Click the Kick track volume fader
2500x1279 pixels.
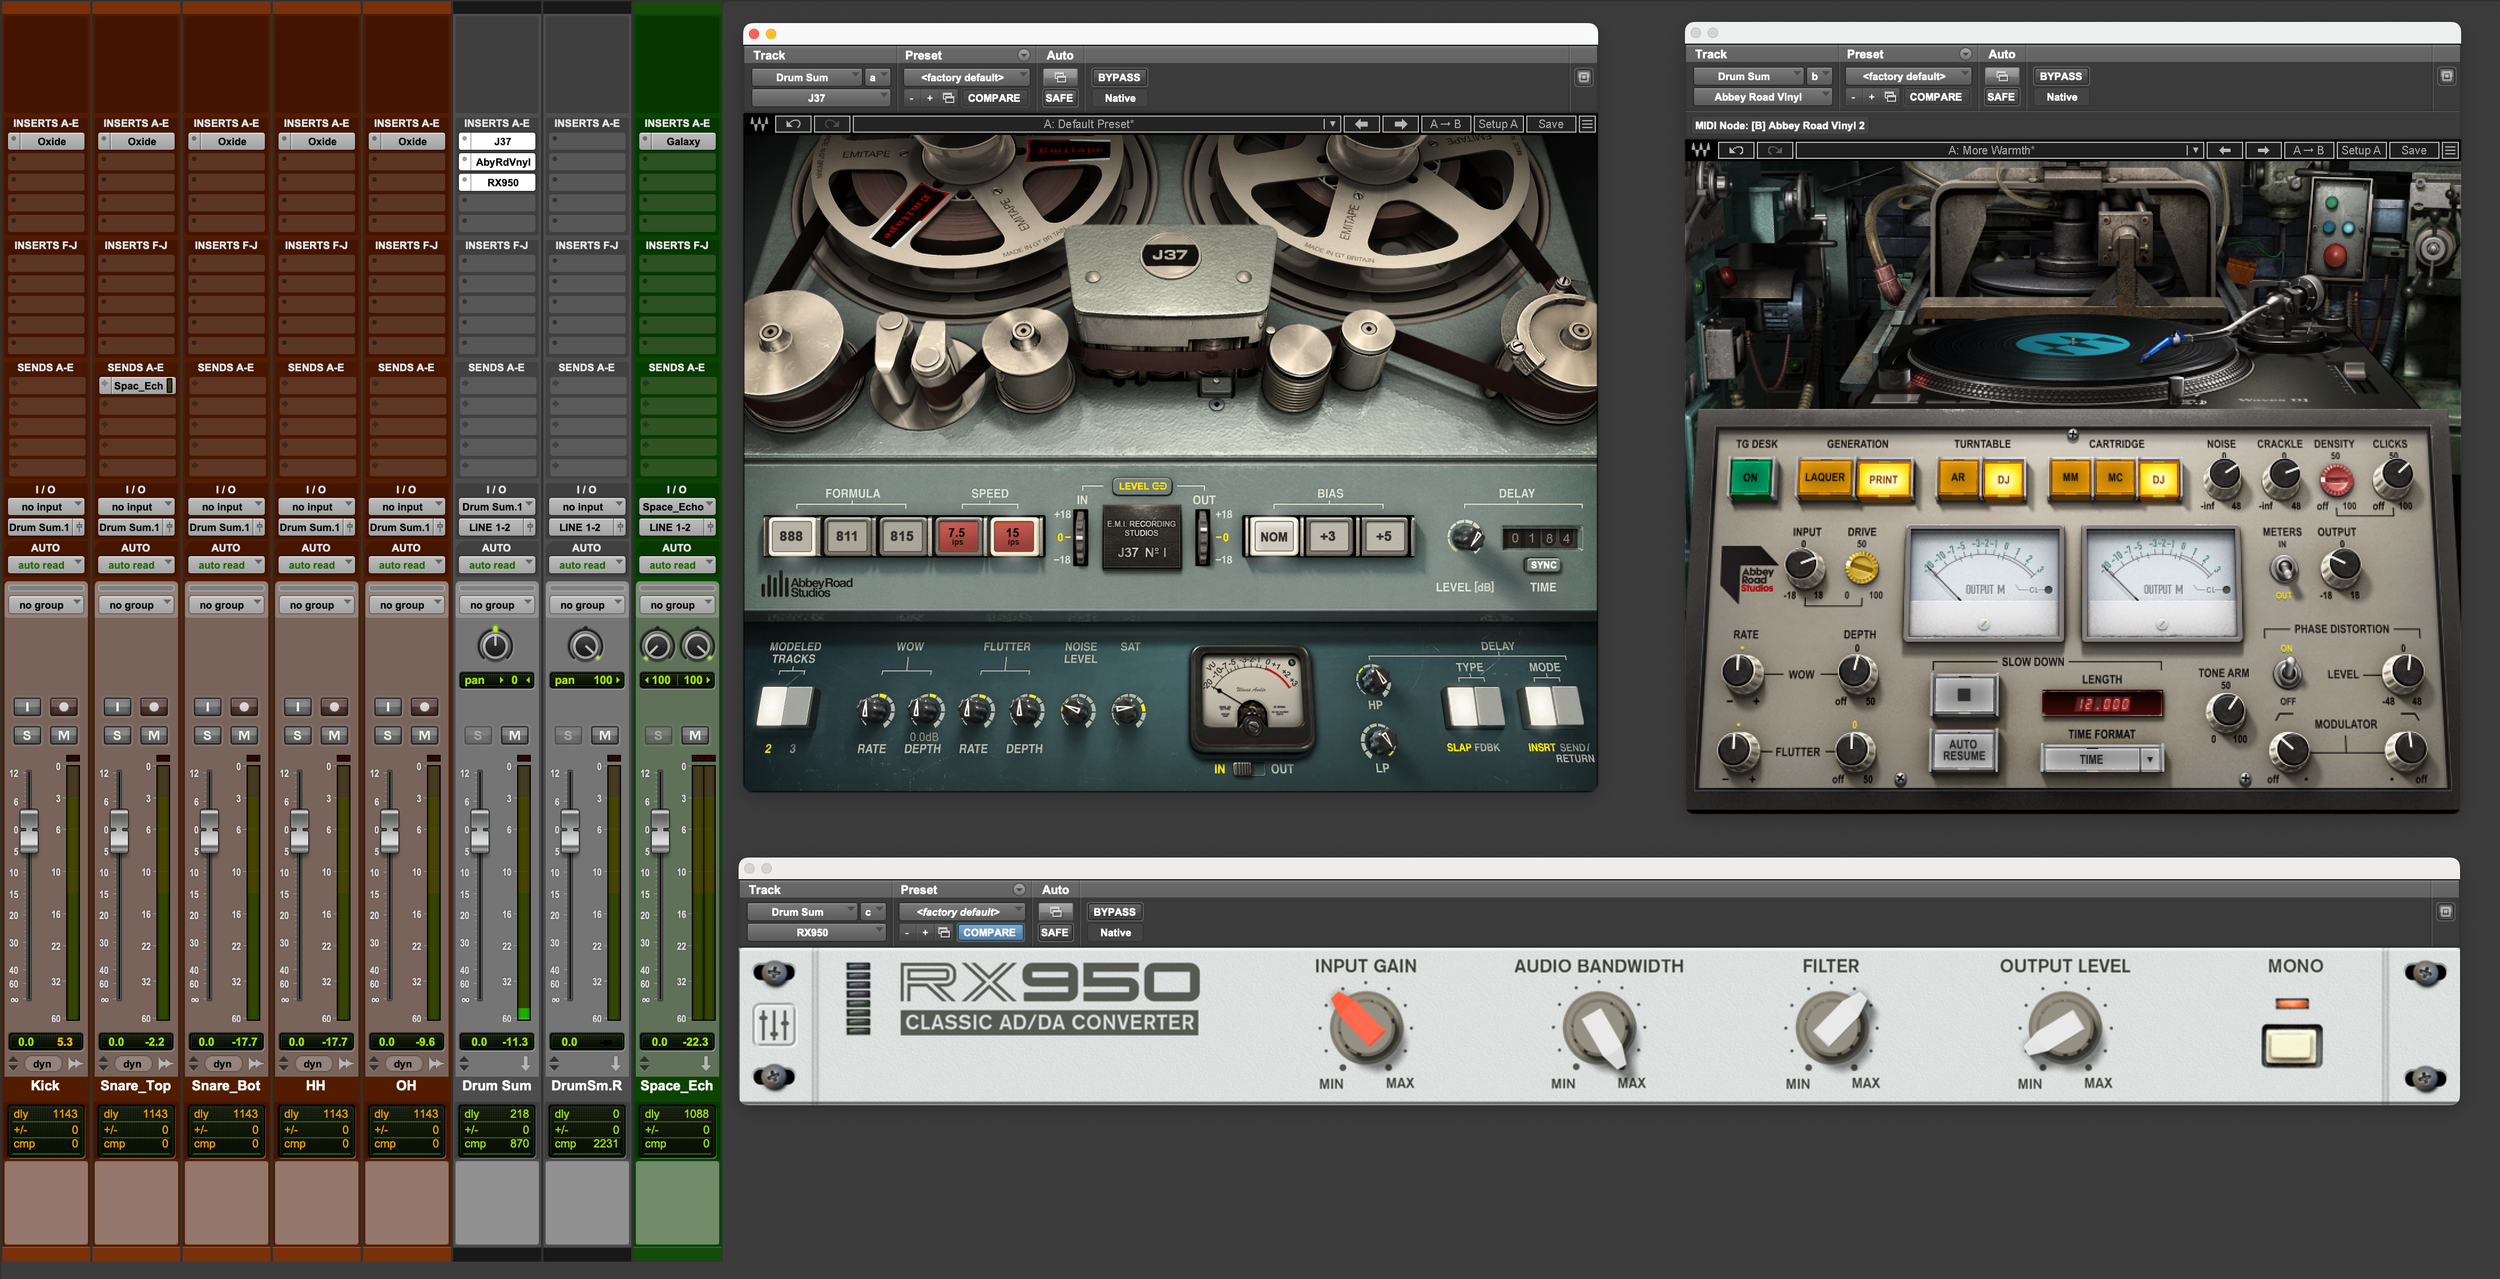(x=29, y=831)
